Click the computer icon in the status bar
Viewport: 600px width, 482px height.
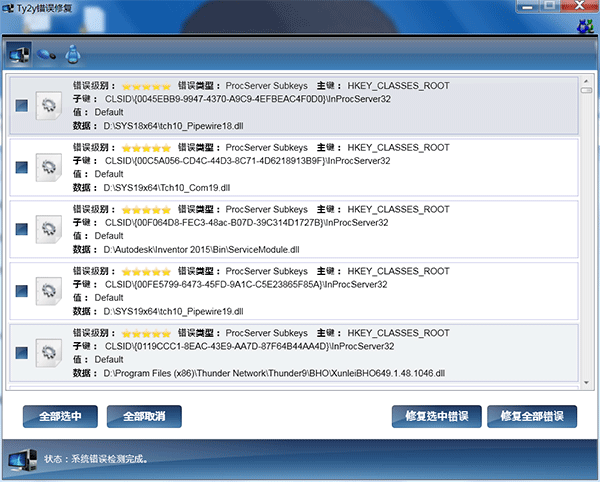point(22,460)
